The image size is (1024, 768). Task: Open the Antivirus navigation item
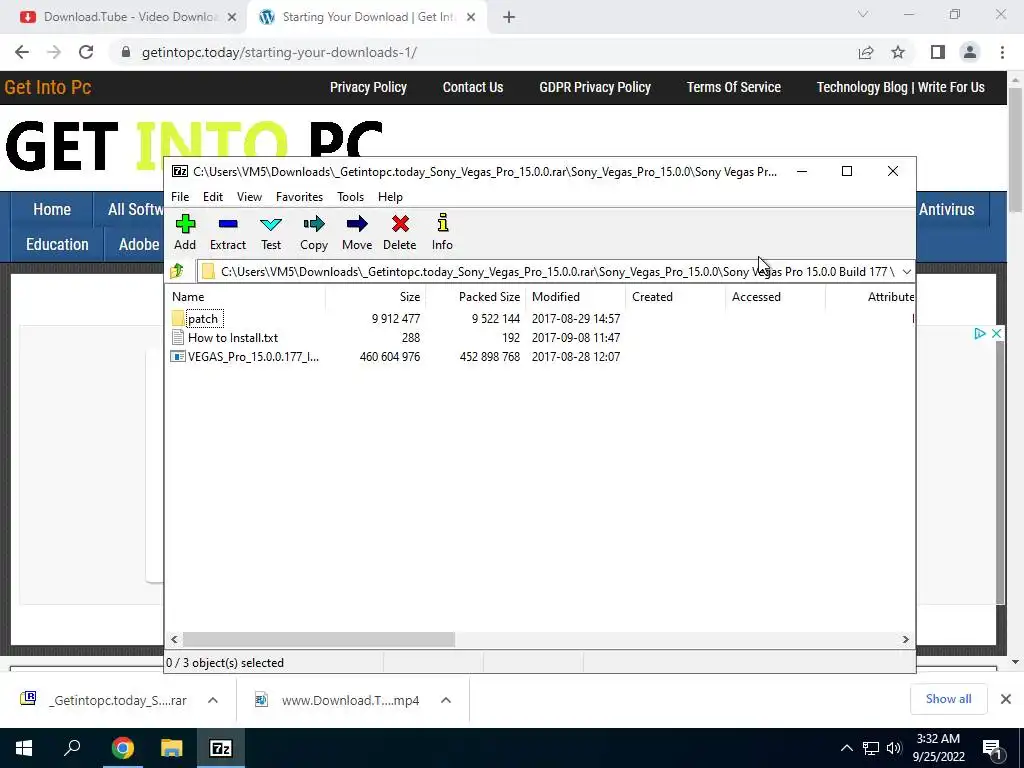pyautogui.click(x=946, y=210)
